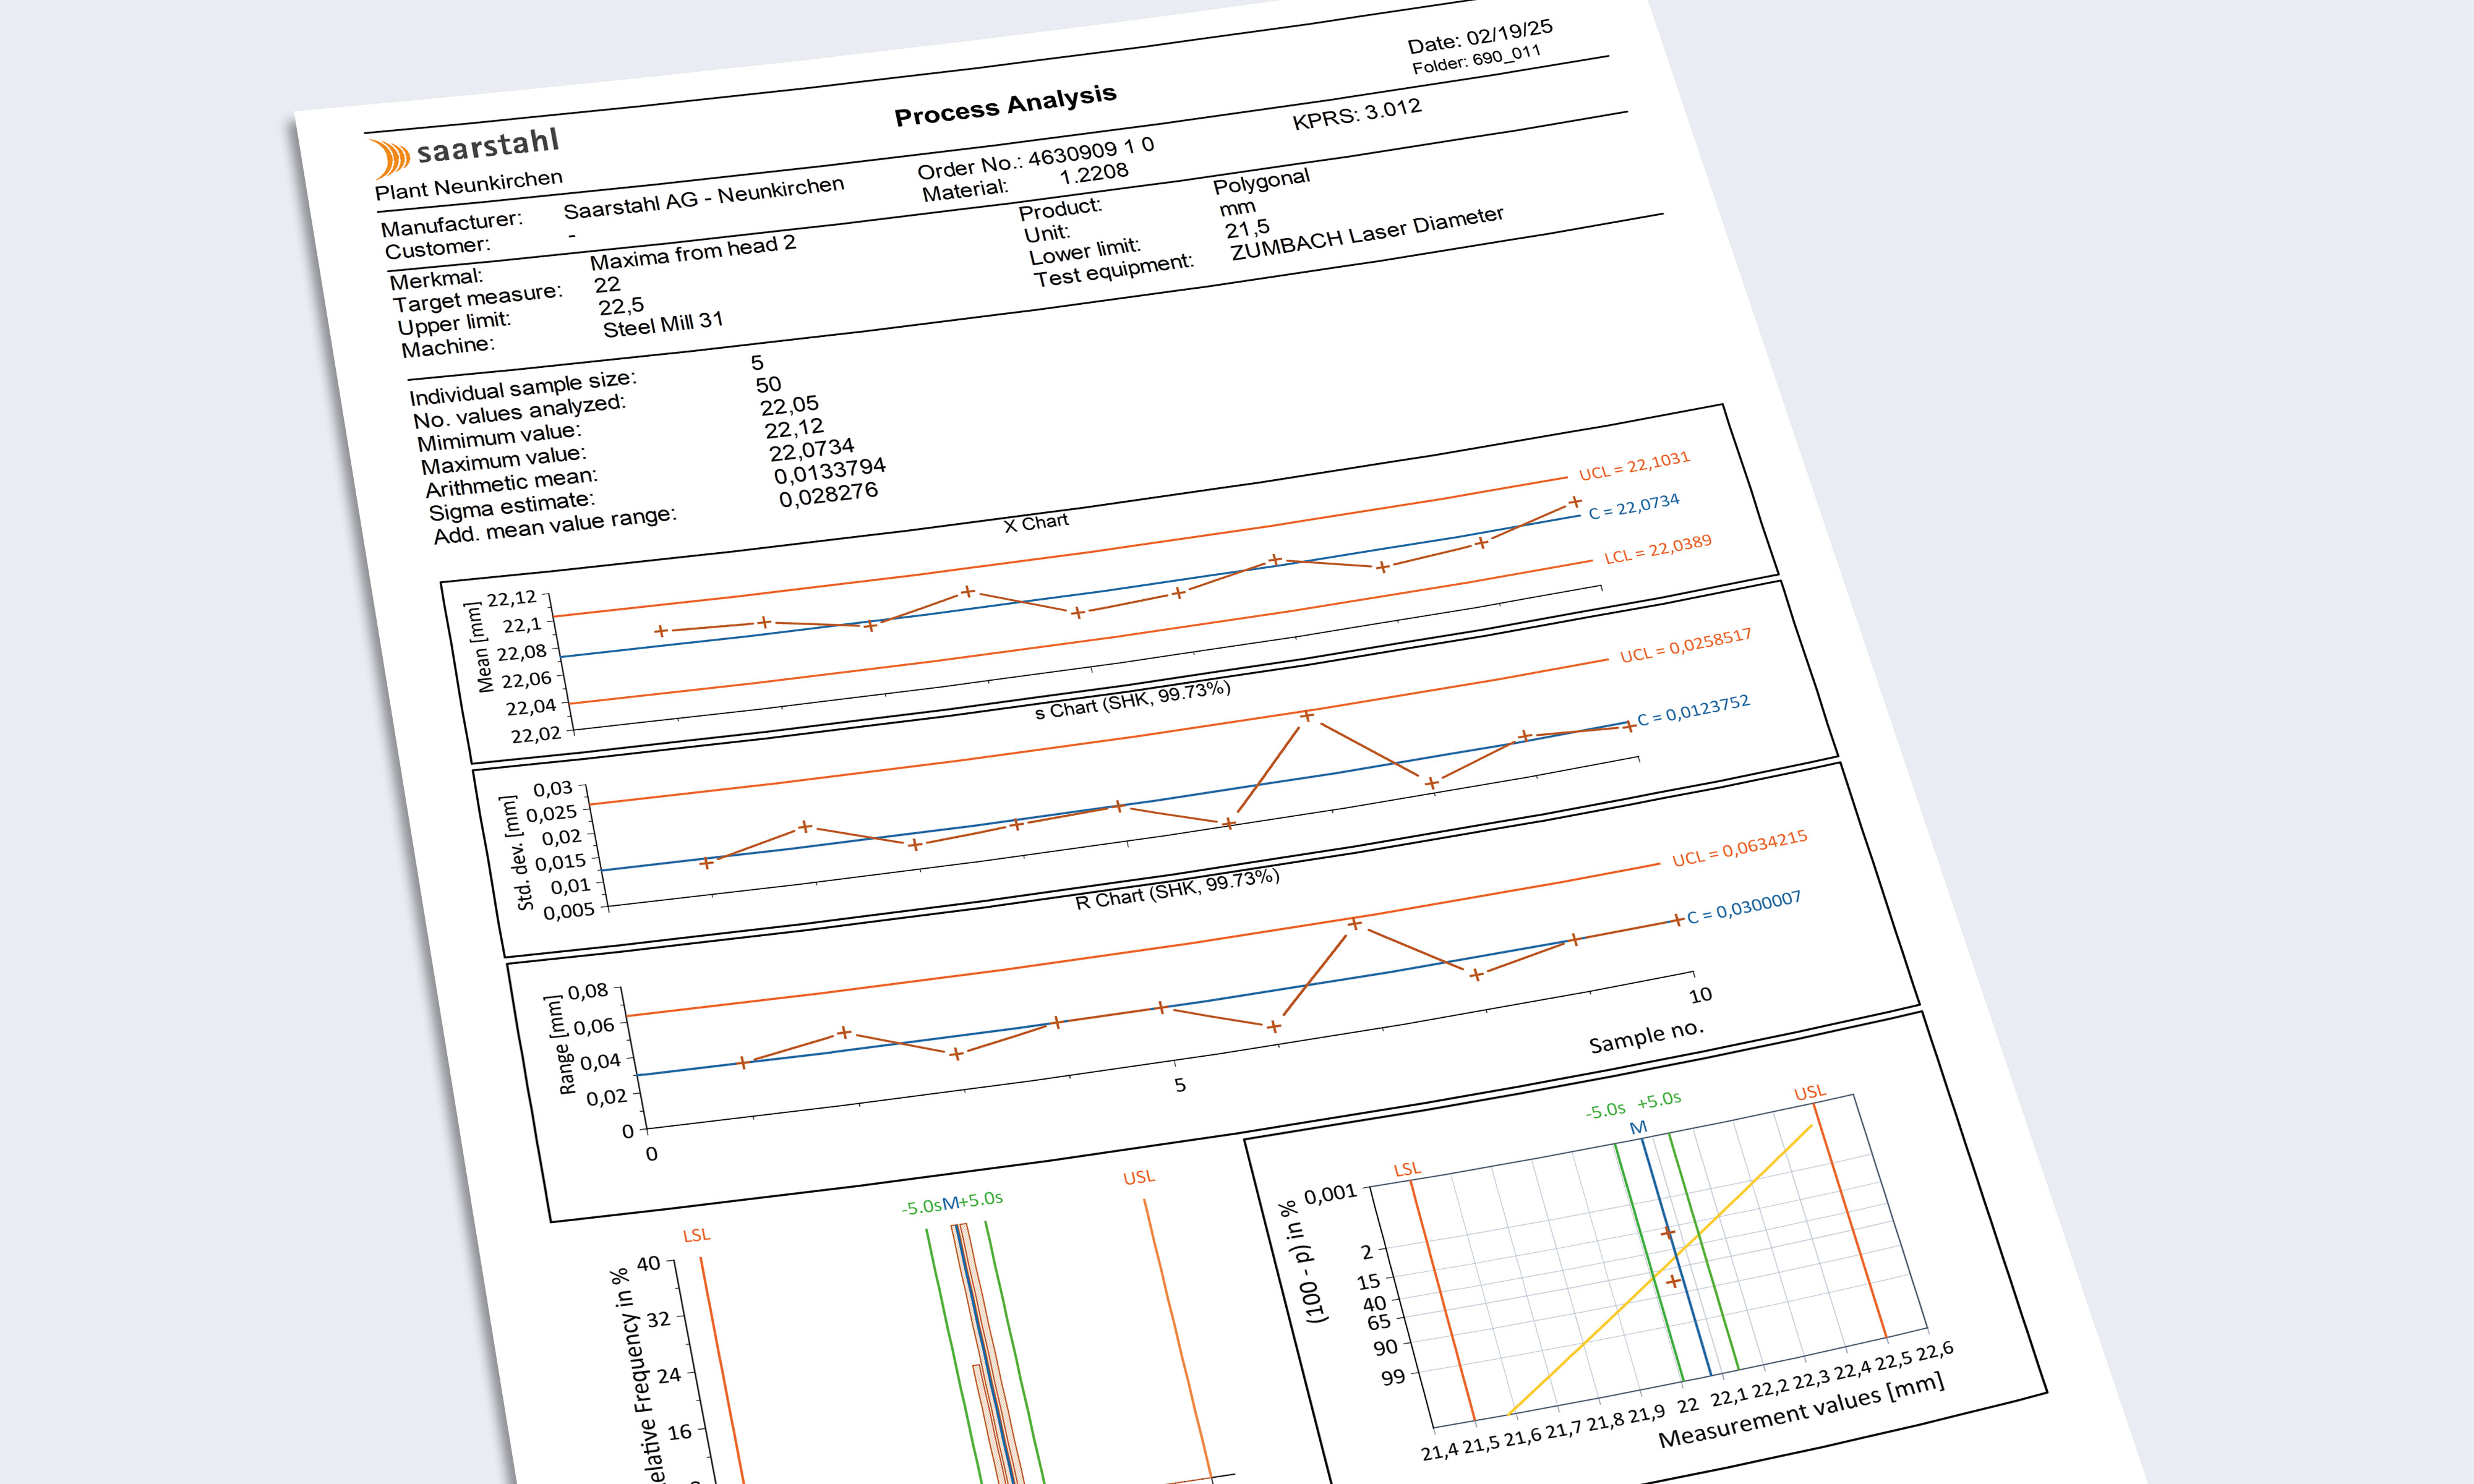Click the 'LSL' label in histogram
Screen dimensions: 2474x1484
[x=697, y=1235]
